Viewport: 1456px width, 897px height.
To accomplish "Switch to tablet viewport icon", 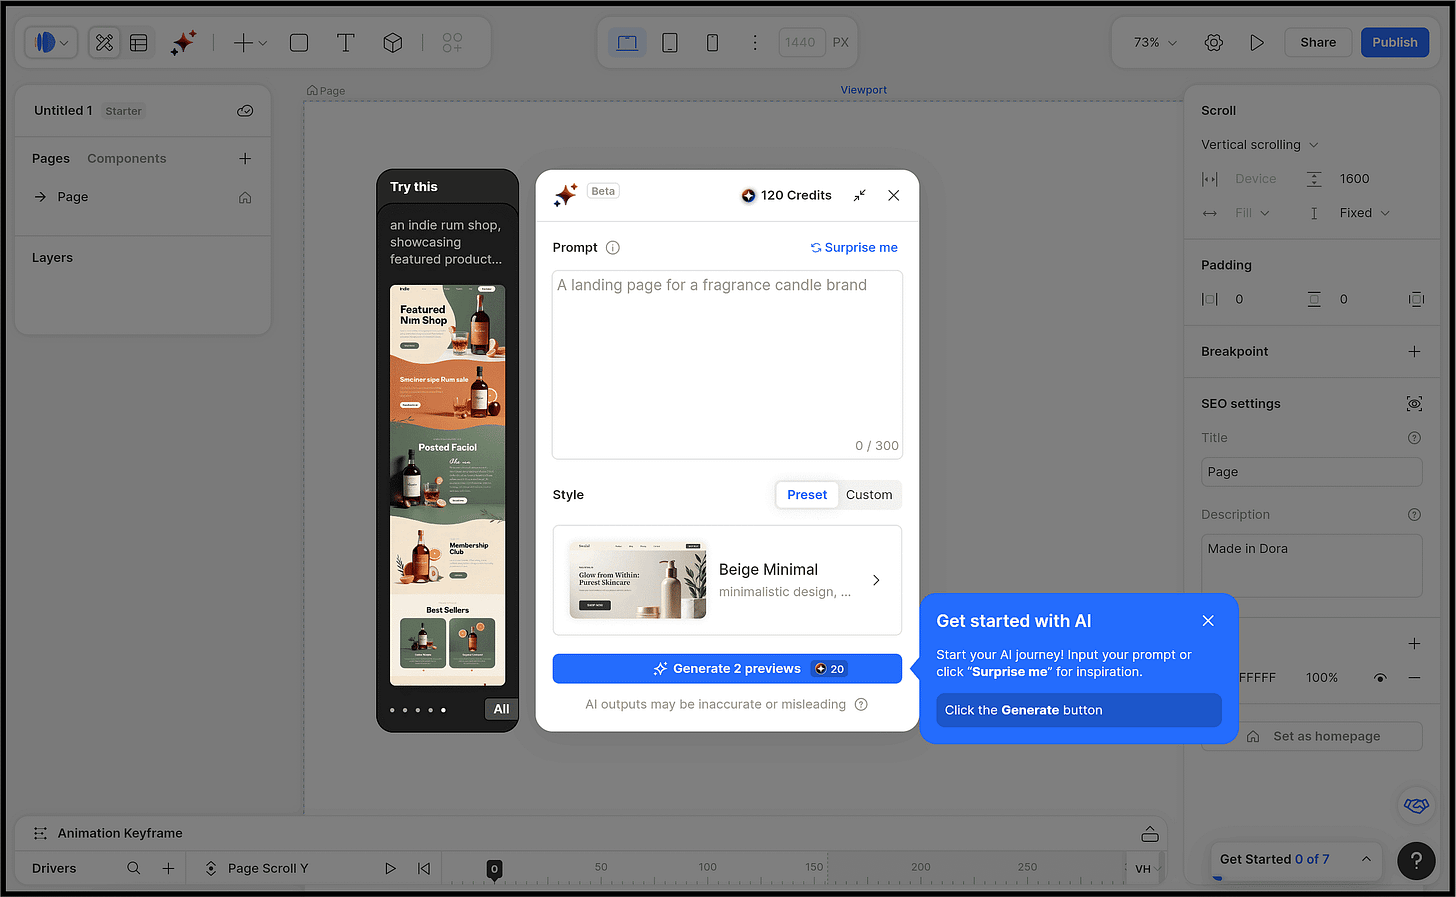I will [x=670, y=42].
